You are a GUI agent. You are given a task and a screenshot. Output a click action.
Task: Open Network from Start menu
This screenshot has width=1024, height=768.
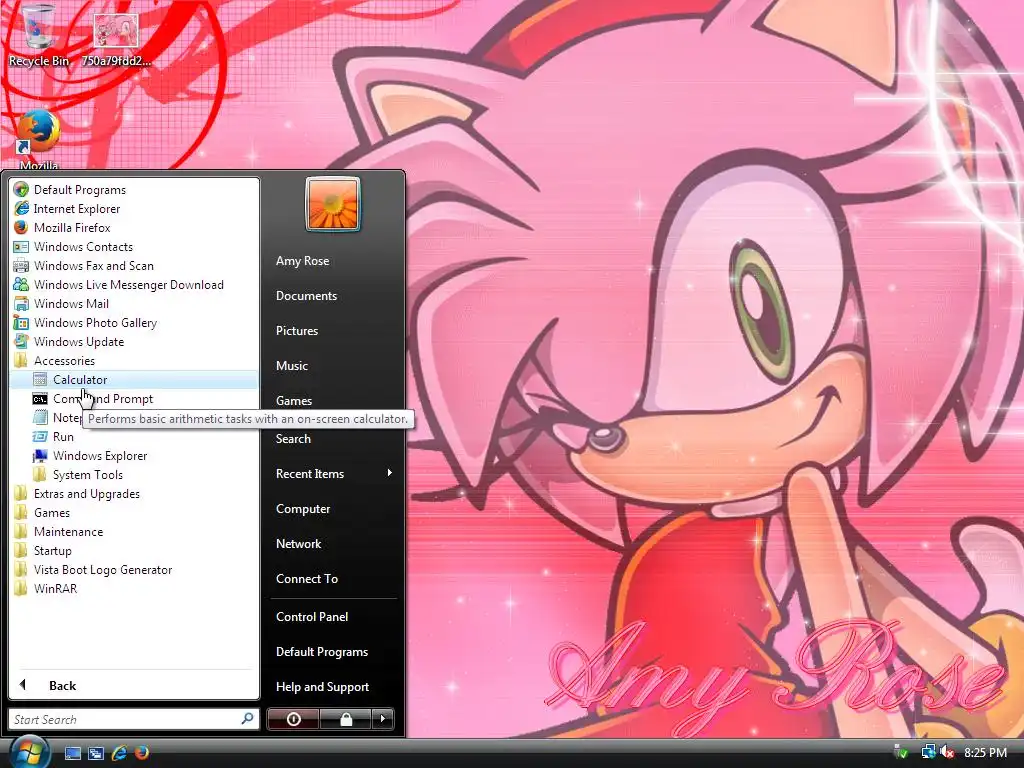click(x=298, y=543)
